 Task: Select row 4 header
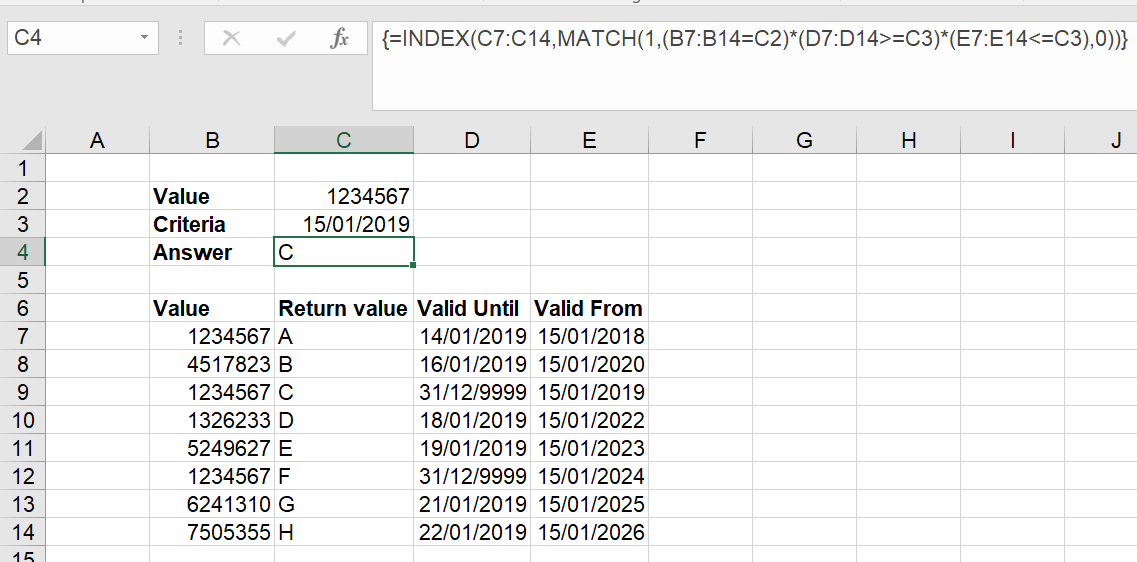tap(22, 252)
